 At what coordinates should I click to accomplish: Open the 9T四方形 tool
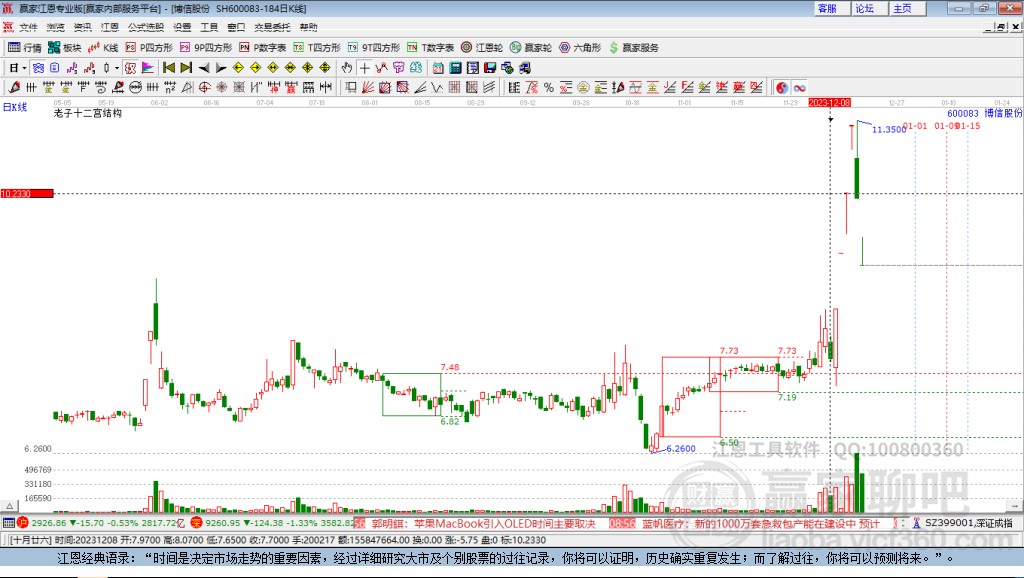(374, 48)
